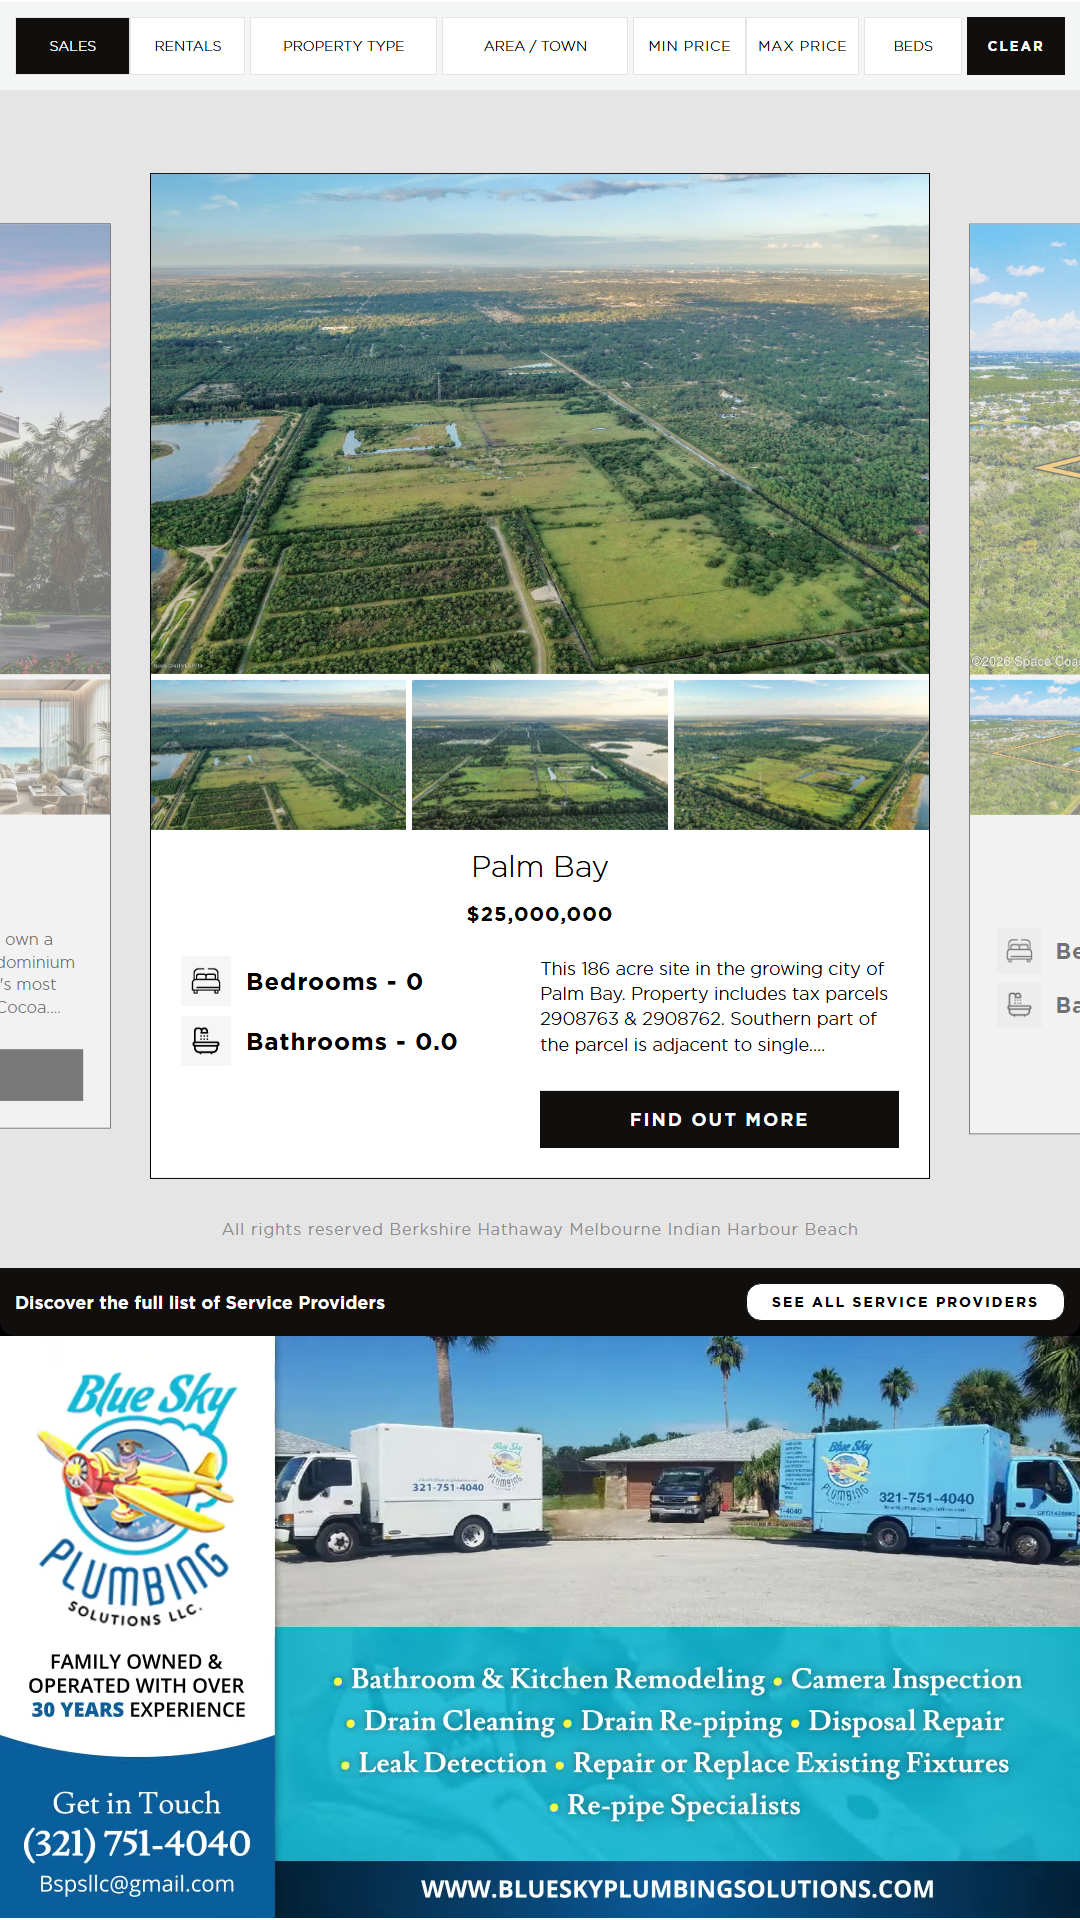This screenshot has width=1080, height=1920.
Task: Open the Beds filter
Action: coord(913,46)
